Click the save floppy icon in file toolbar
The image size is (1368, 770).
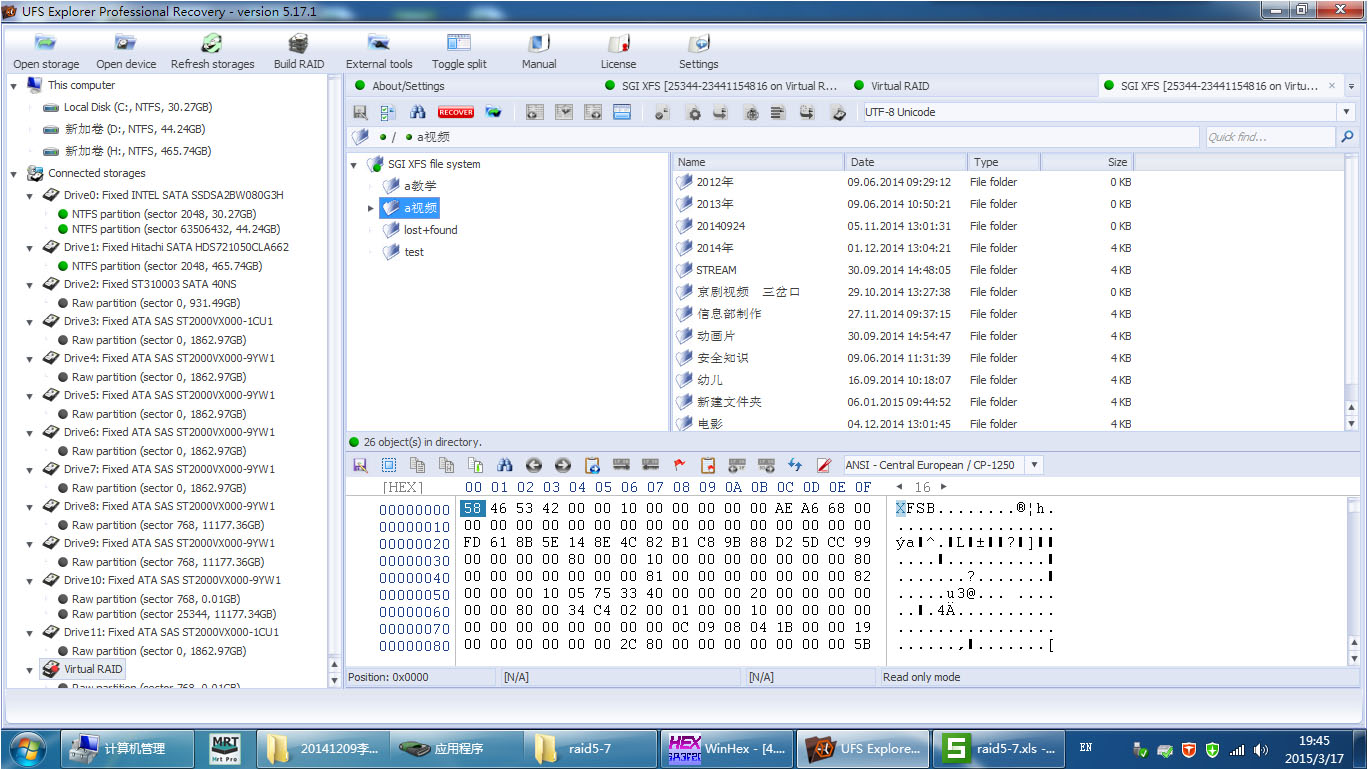point(360,112)
